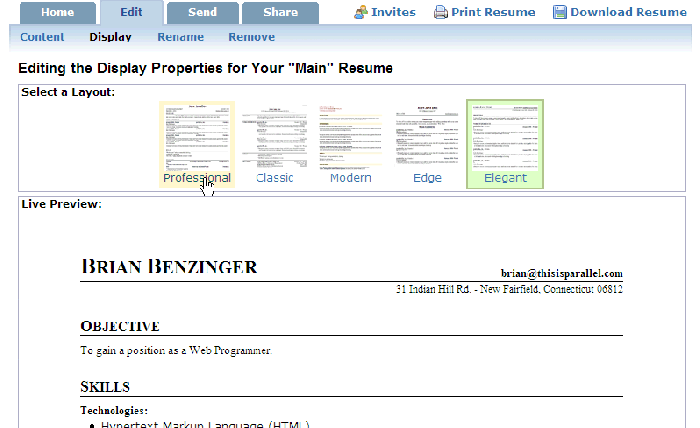Open the Share tab
Viewport: 700px width, 428px height.
[280, 13]
